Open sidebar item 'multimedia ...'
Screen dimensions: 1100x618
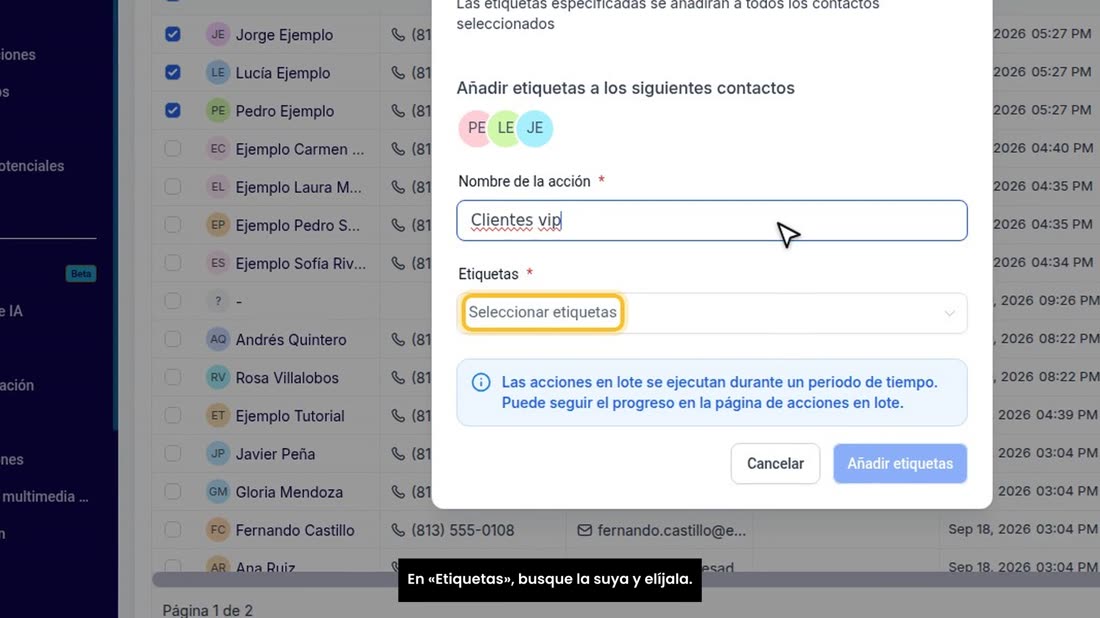click(45, 497)
